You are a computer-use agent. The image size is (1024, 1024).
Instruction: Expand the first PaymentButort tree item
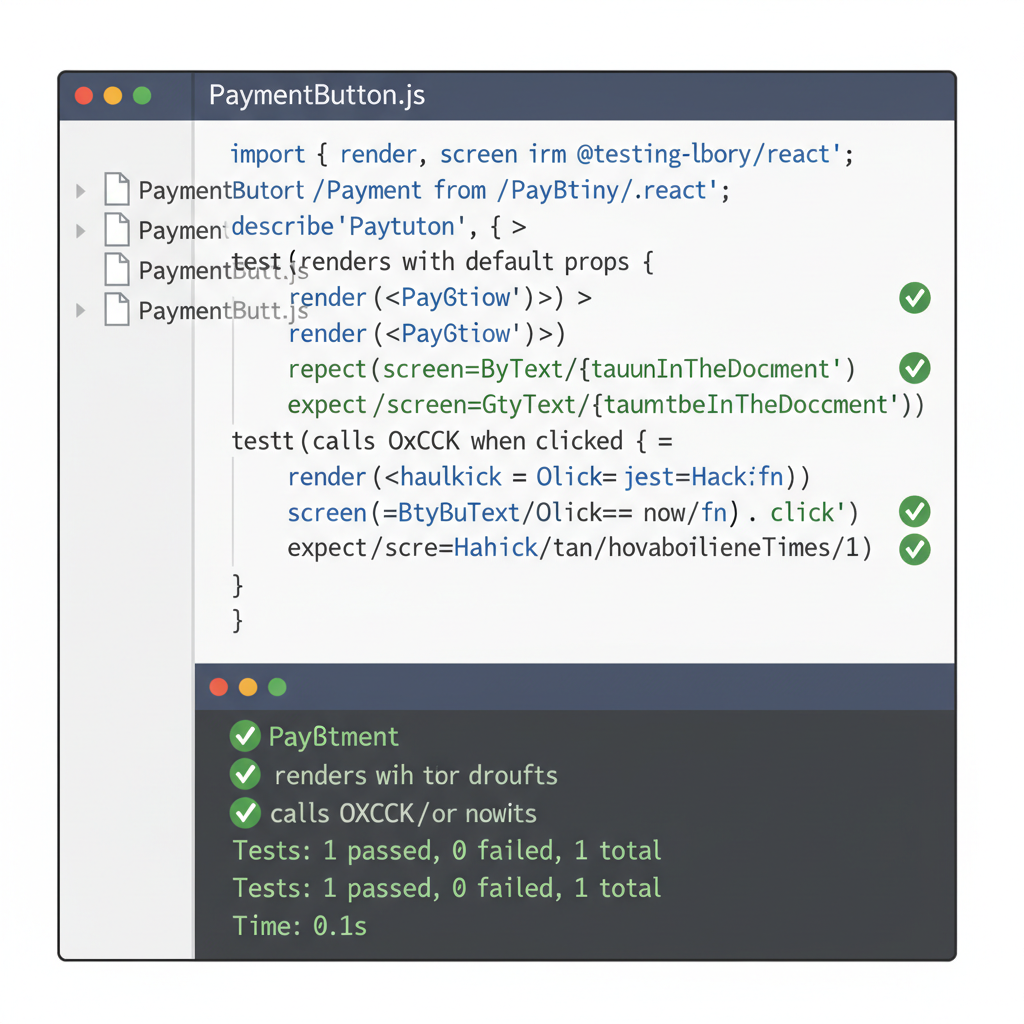(x=81, y=192)
